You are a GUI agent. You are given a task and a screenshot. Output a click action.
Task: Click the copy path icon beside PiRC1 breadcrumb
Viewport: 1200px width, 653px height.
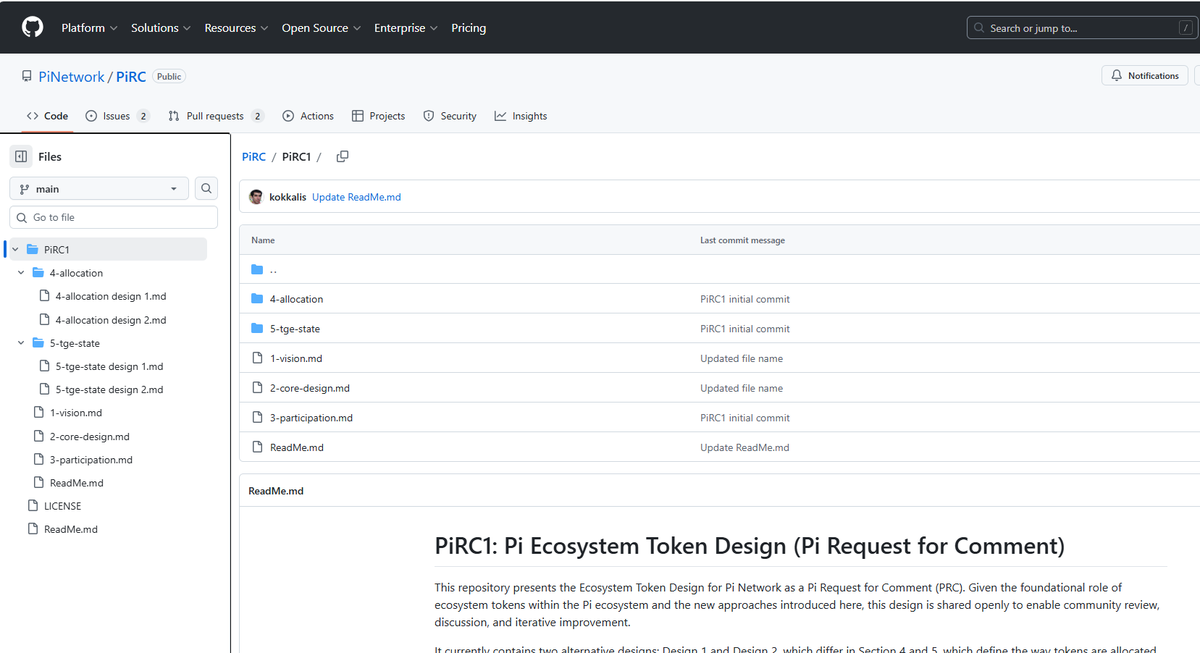coord(343,157)
